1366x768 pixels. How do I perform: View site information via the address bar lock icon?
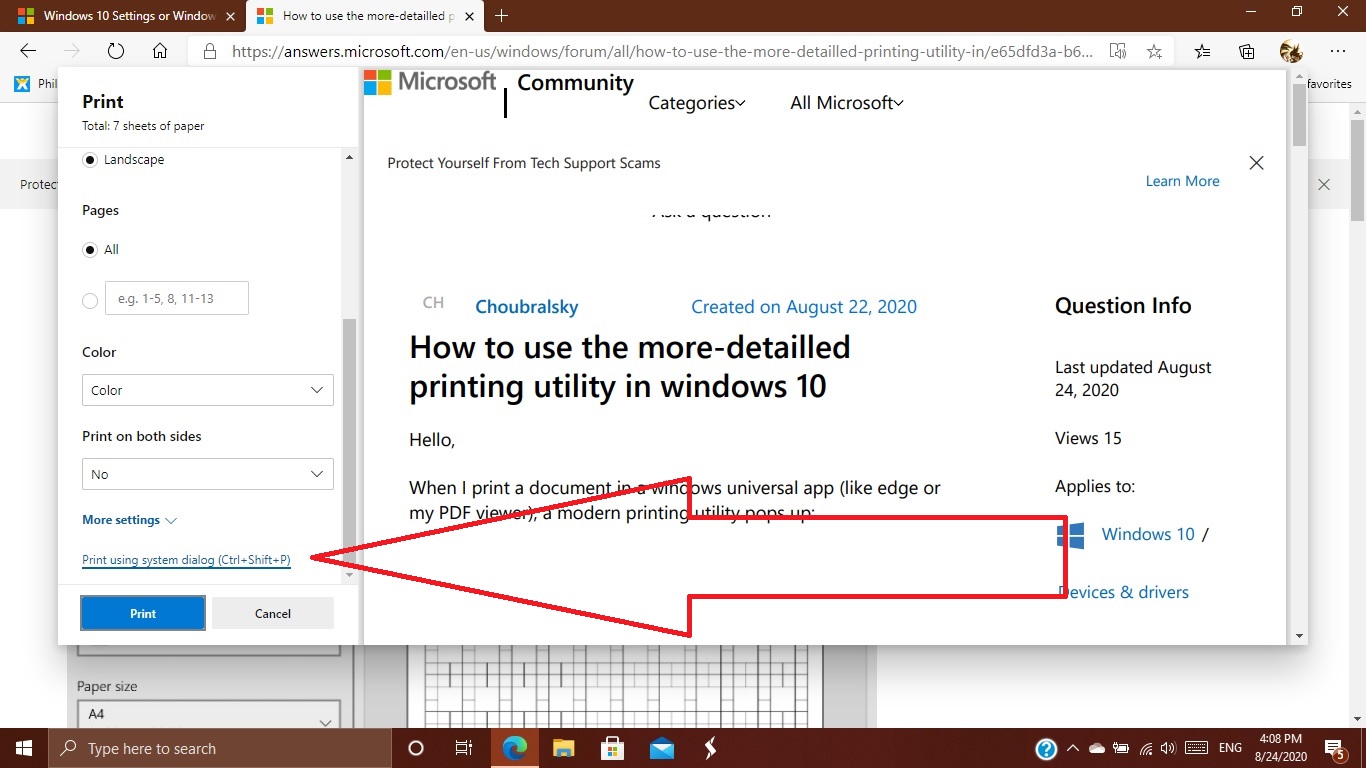coord(209,51)
